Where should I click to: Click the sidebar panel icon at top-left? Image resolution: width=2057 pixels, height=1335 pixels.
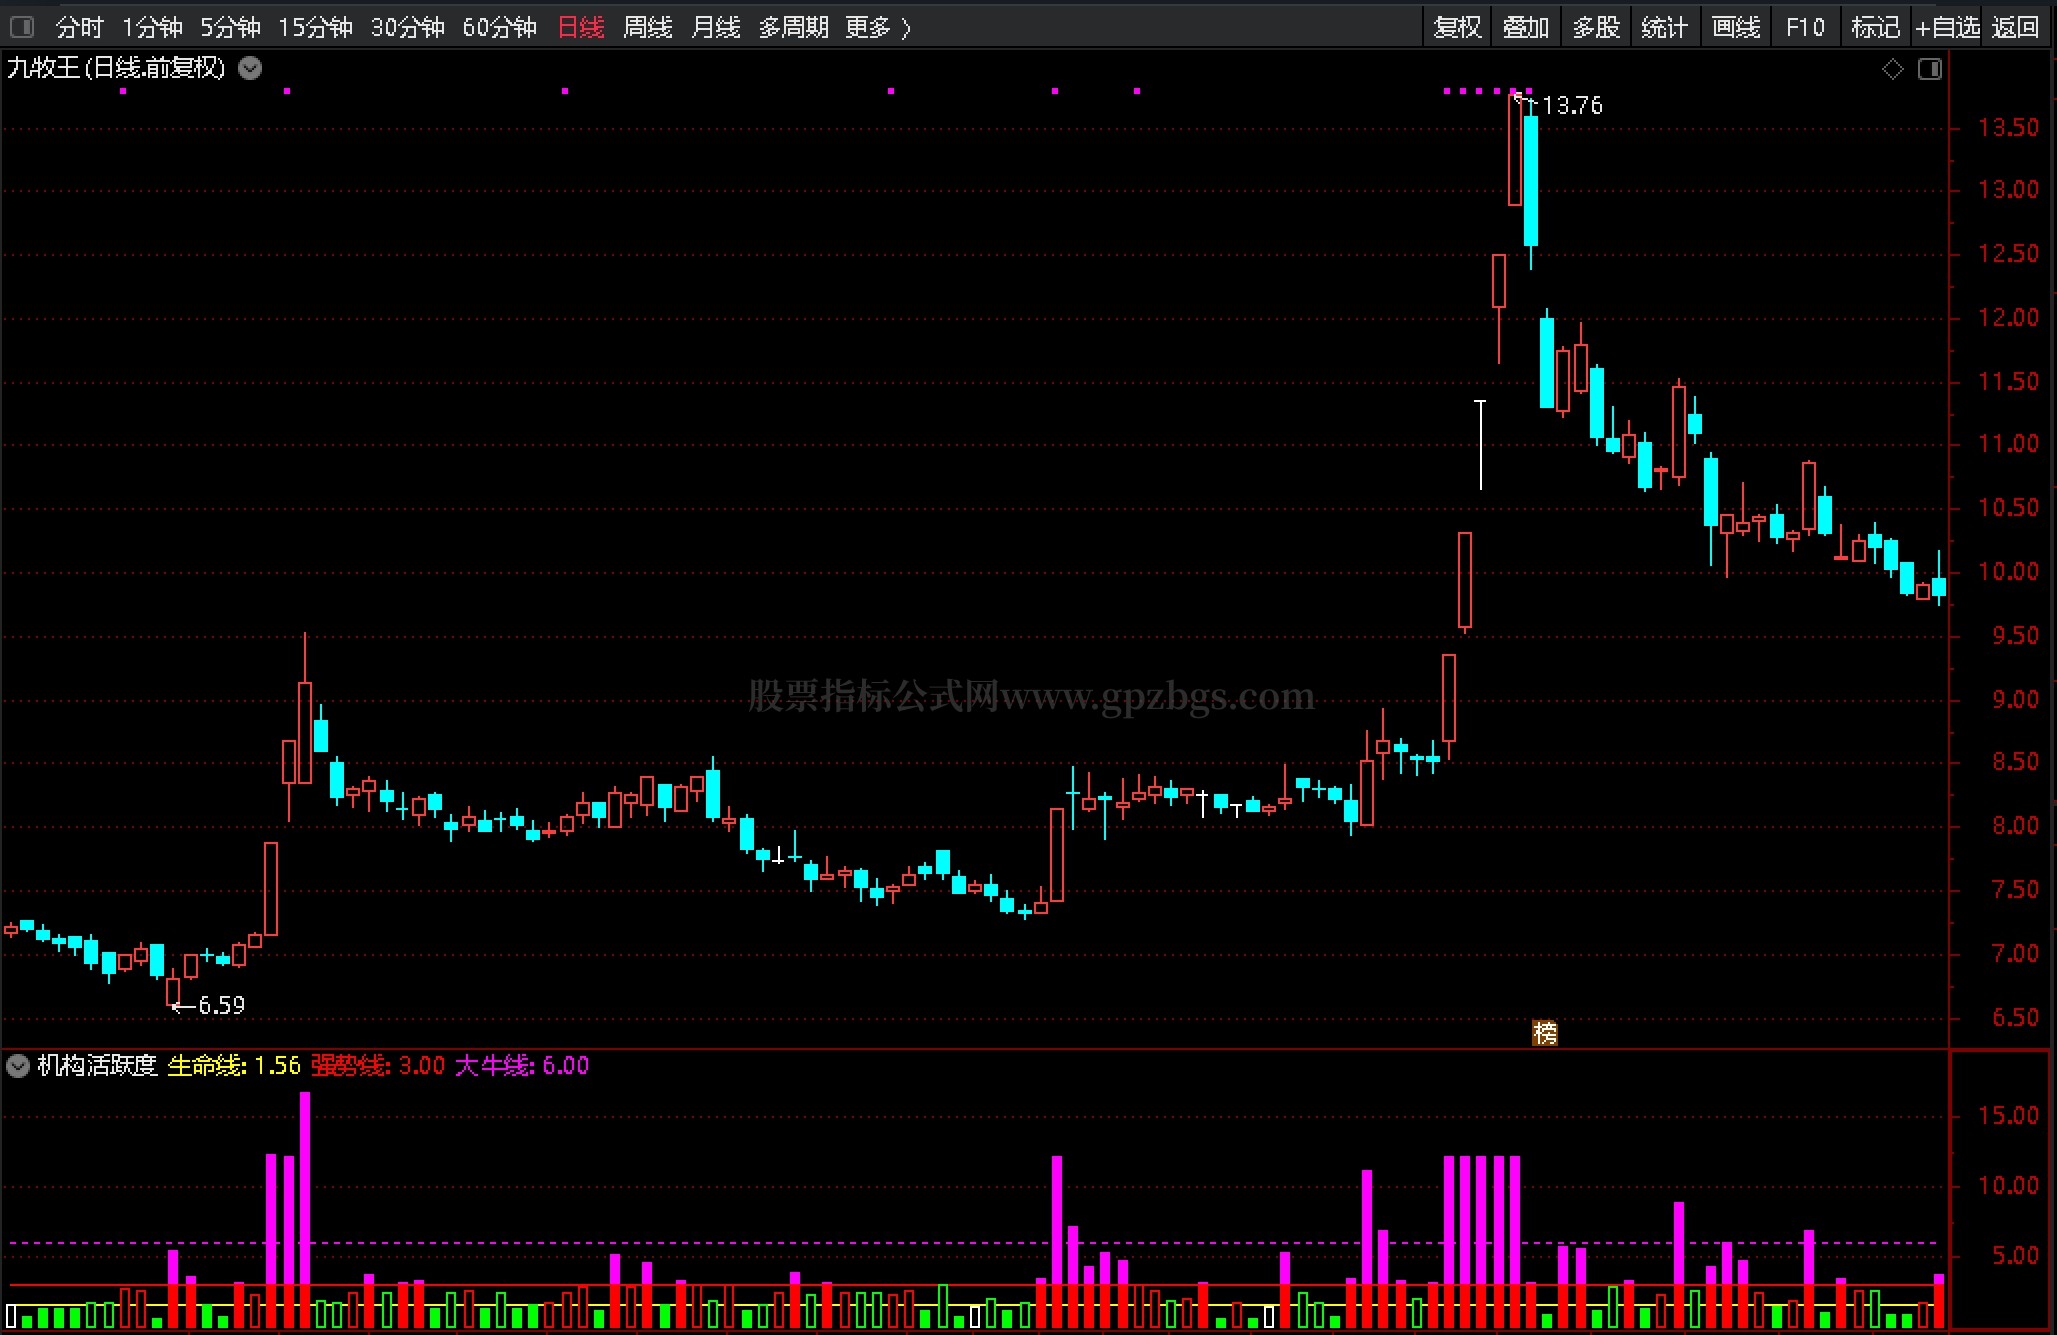(x=22, y=27)
